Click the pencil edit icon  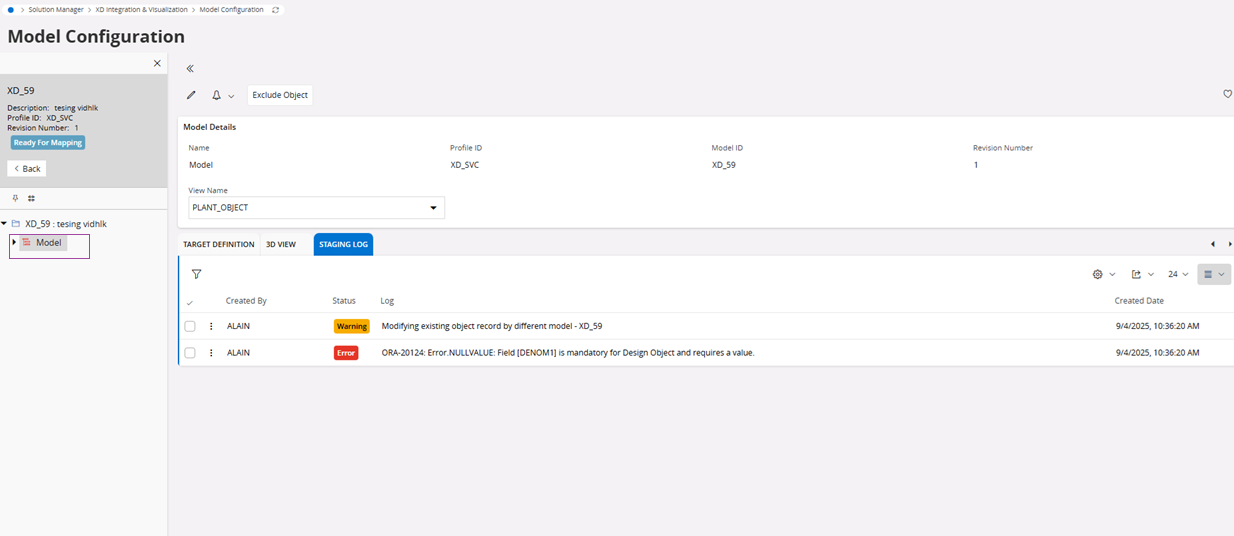point(191,95)
